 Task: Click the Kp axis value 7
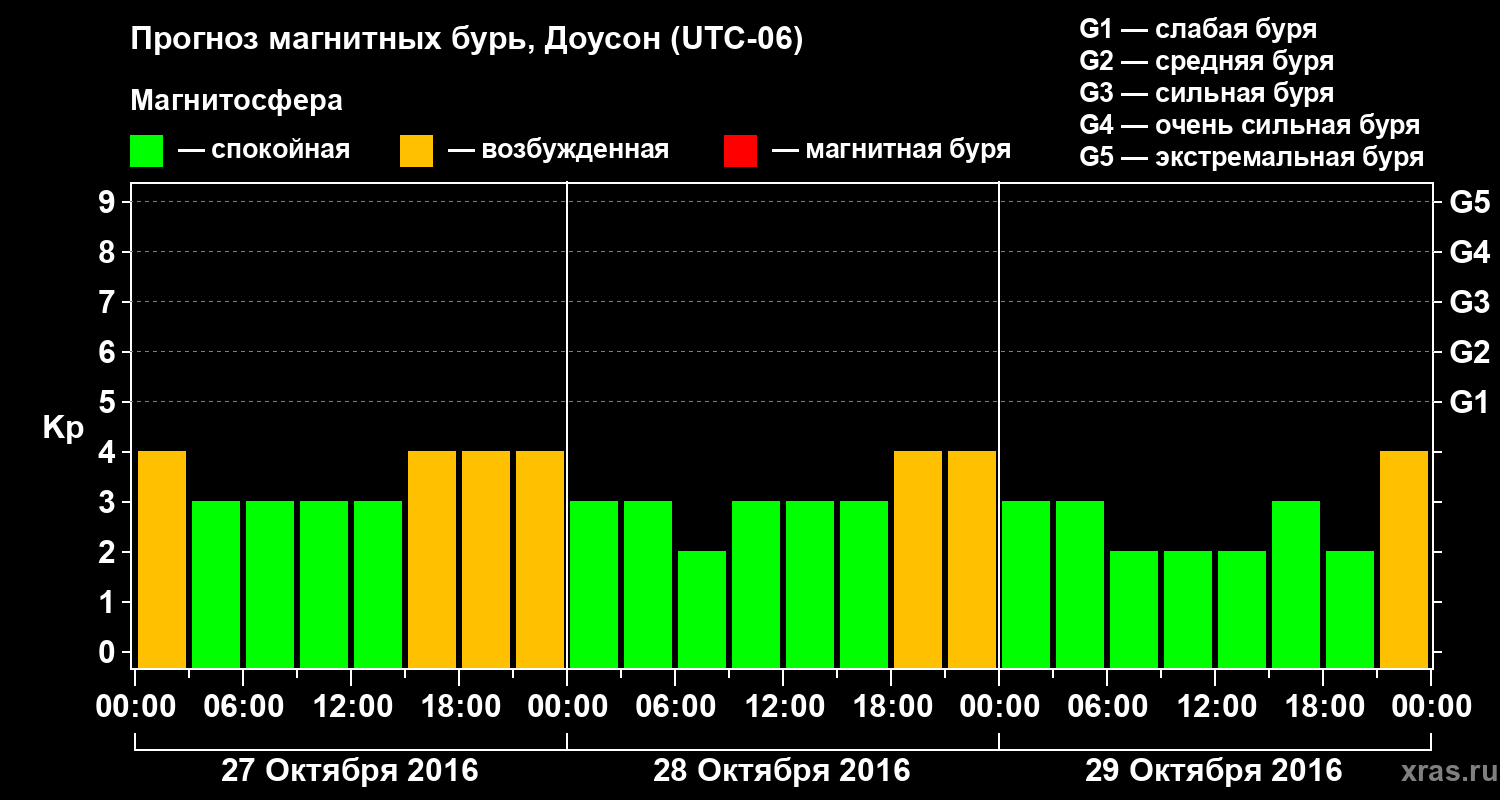point(108,303)
